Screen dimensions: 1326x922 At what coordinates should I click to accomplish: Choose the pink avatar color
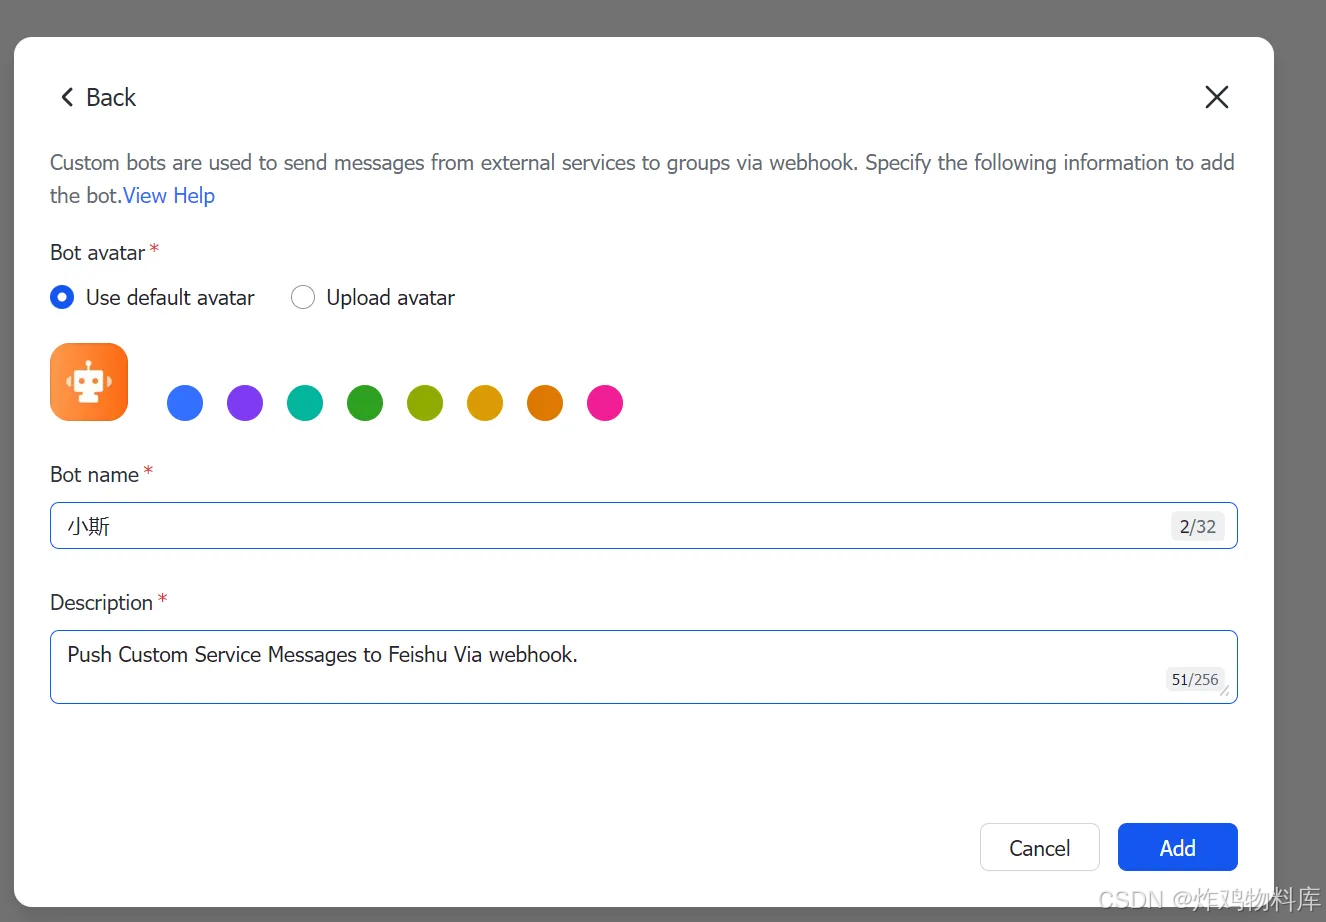(x=605, y=403)
